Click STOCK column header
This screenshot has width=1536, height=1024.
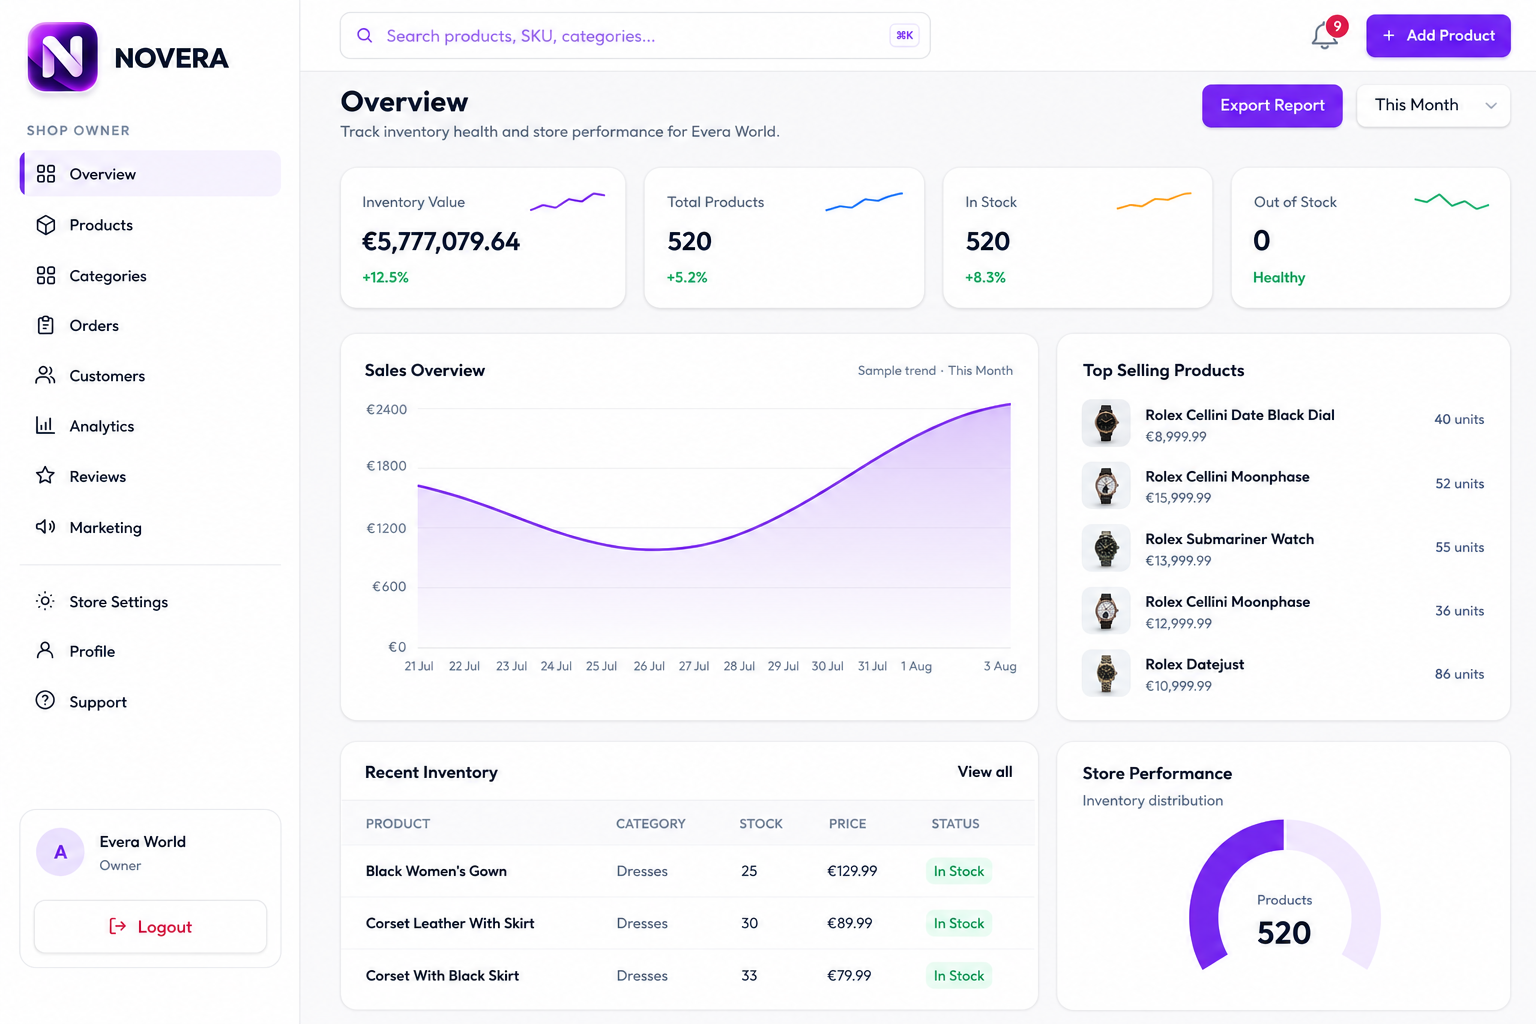[x=761, y=824]
